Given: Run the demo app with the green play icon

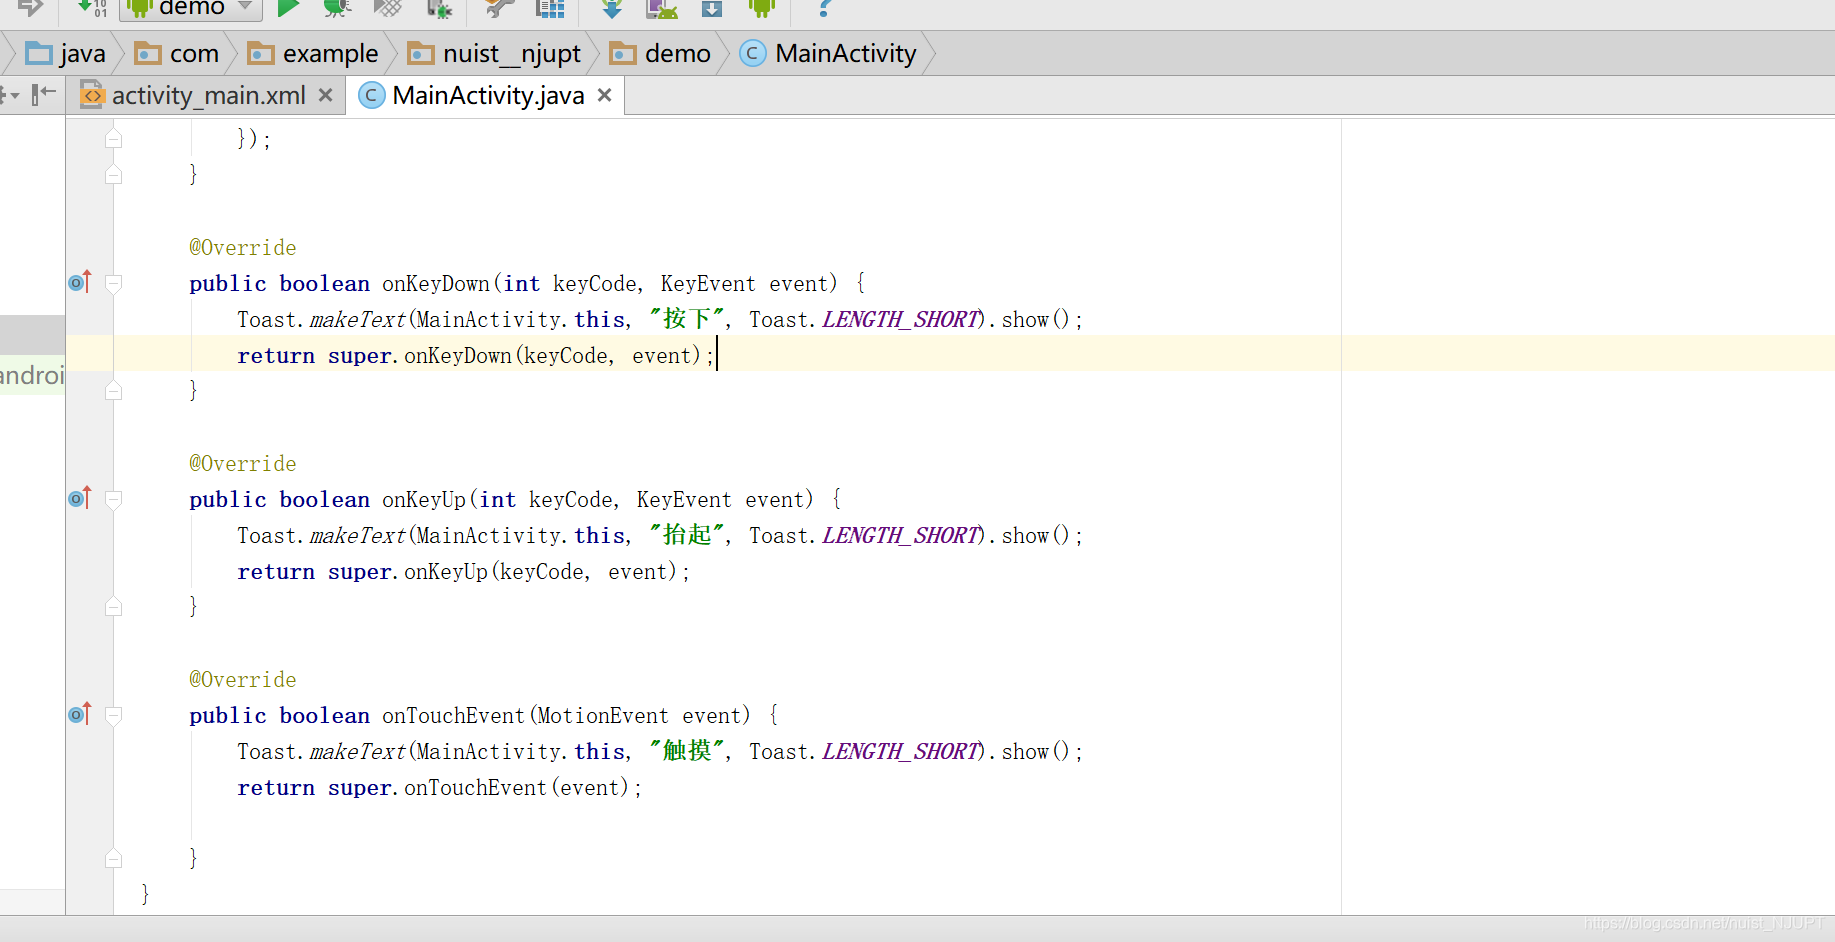Looking at the screenshot, I should pyautogui.click(x=288, y=8).
